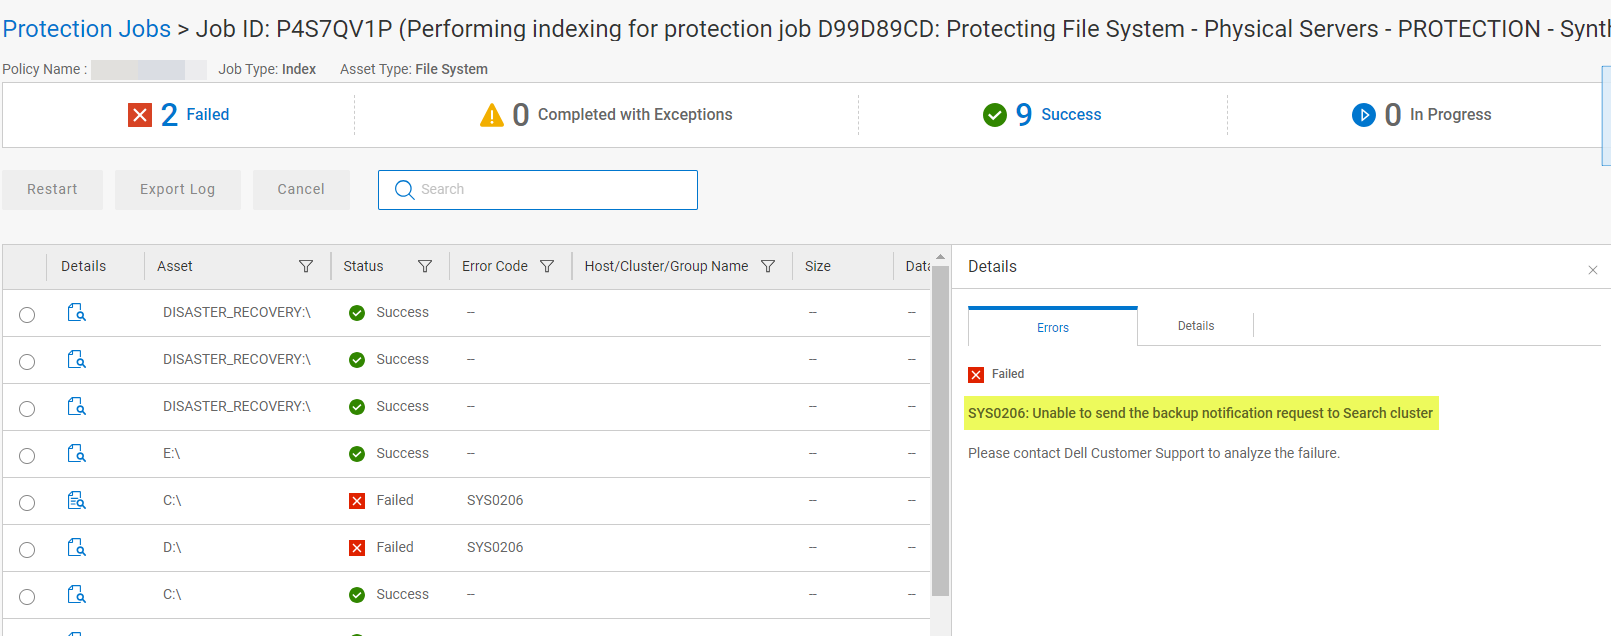Select the Errors tab in Details panel
Viewport: 1611px width, 636px height.
(1052, 327)
